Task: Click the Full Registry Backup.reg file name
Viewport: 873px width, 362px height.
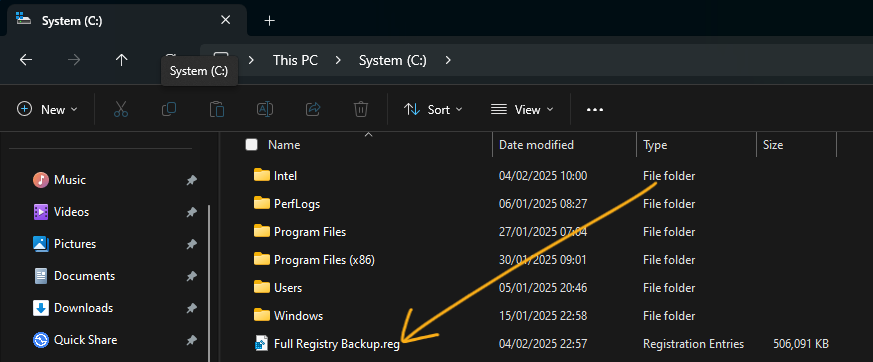Action: [337, 344]
